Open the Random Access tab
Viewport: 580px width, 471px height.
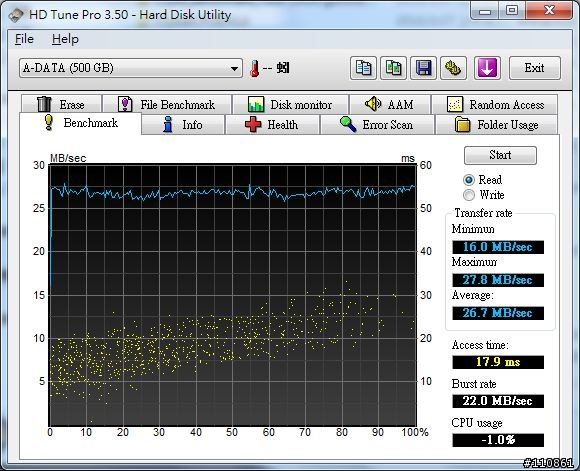coord(495,105)
